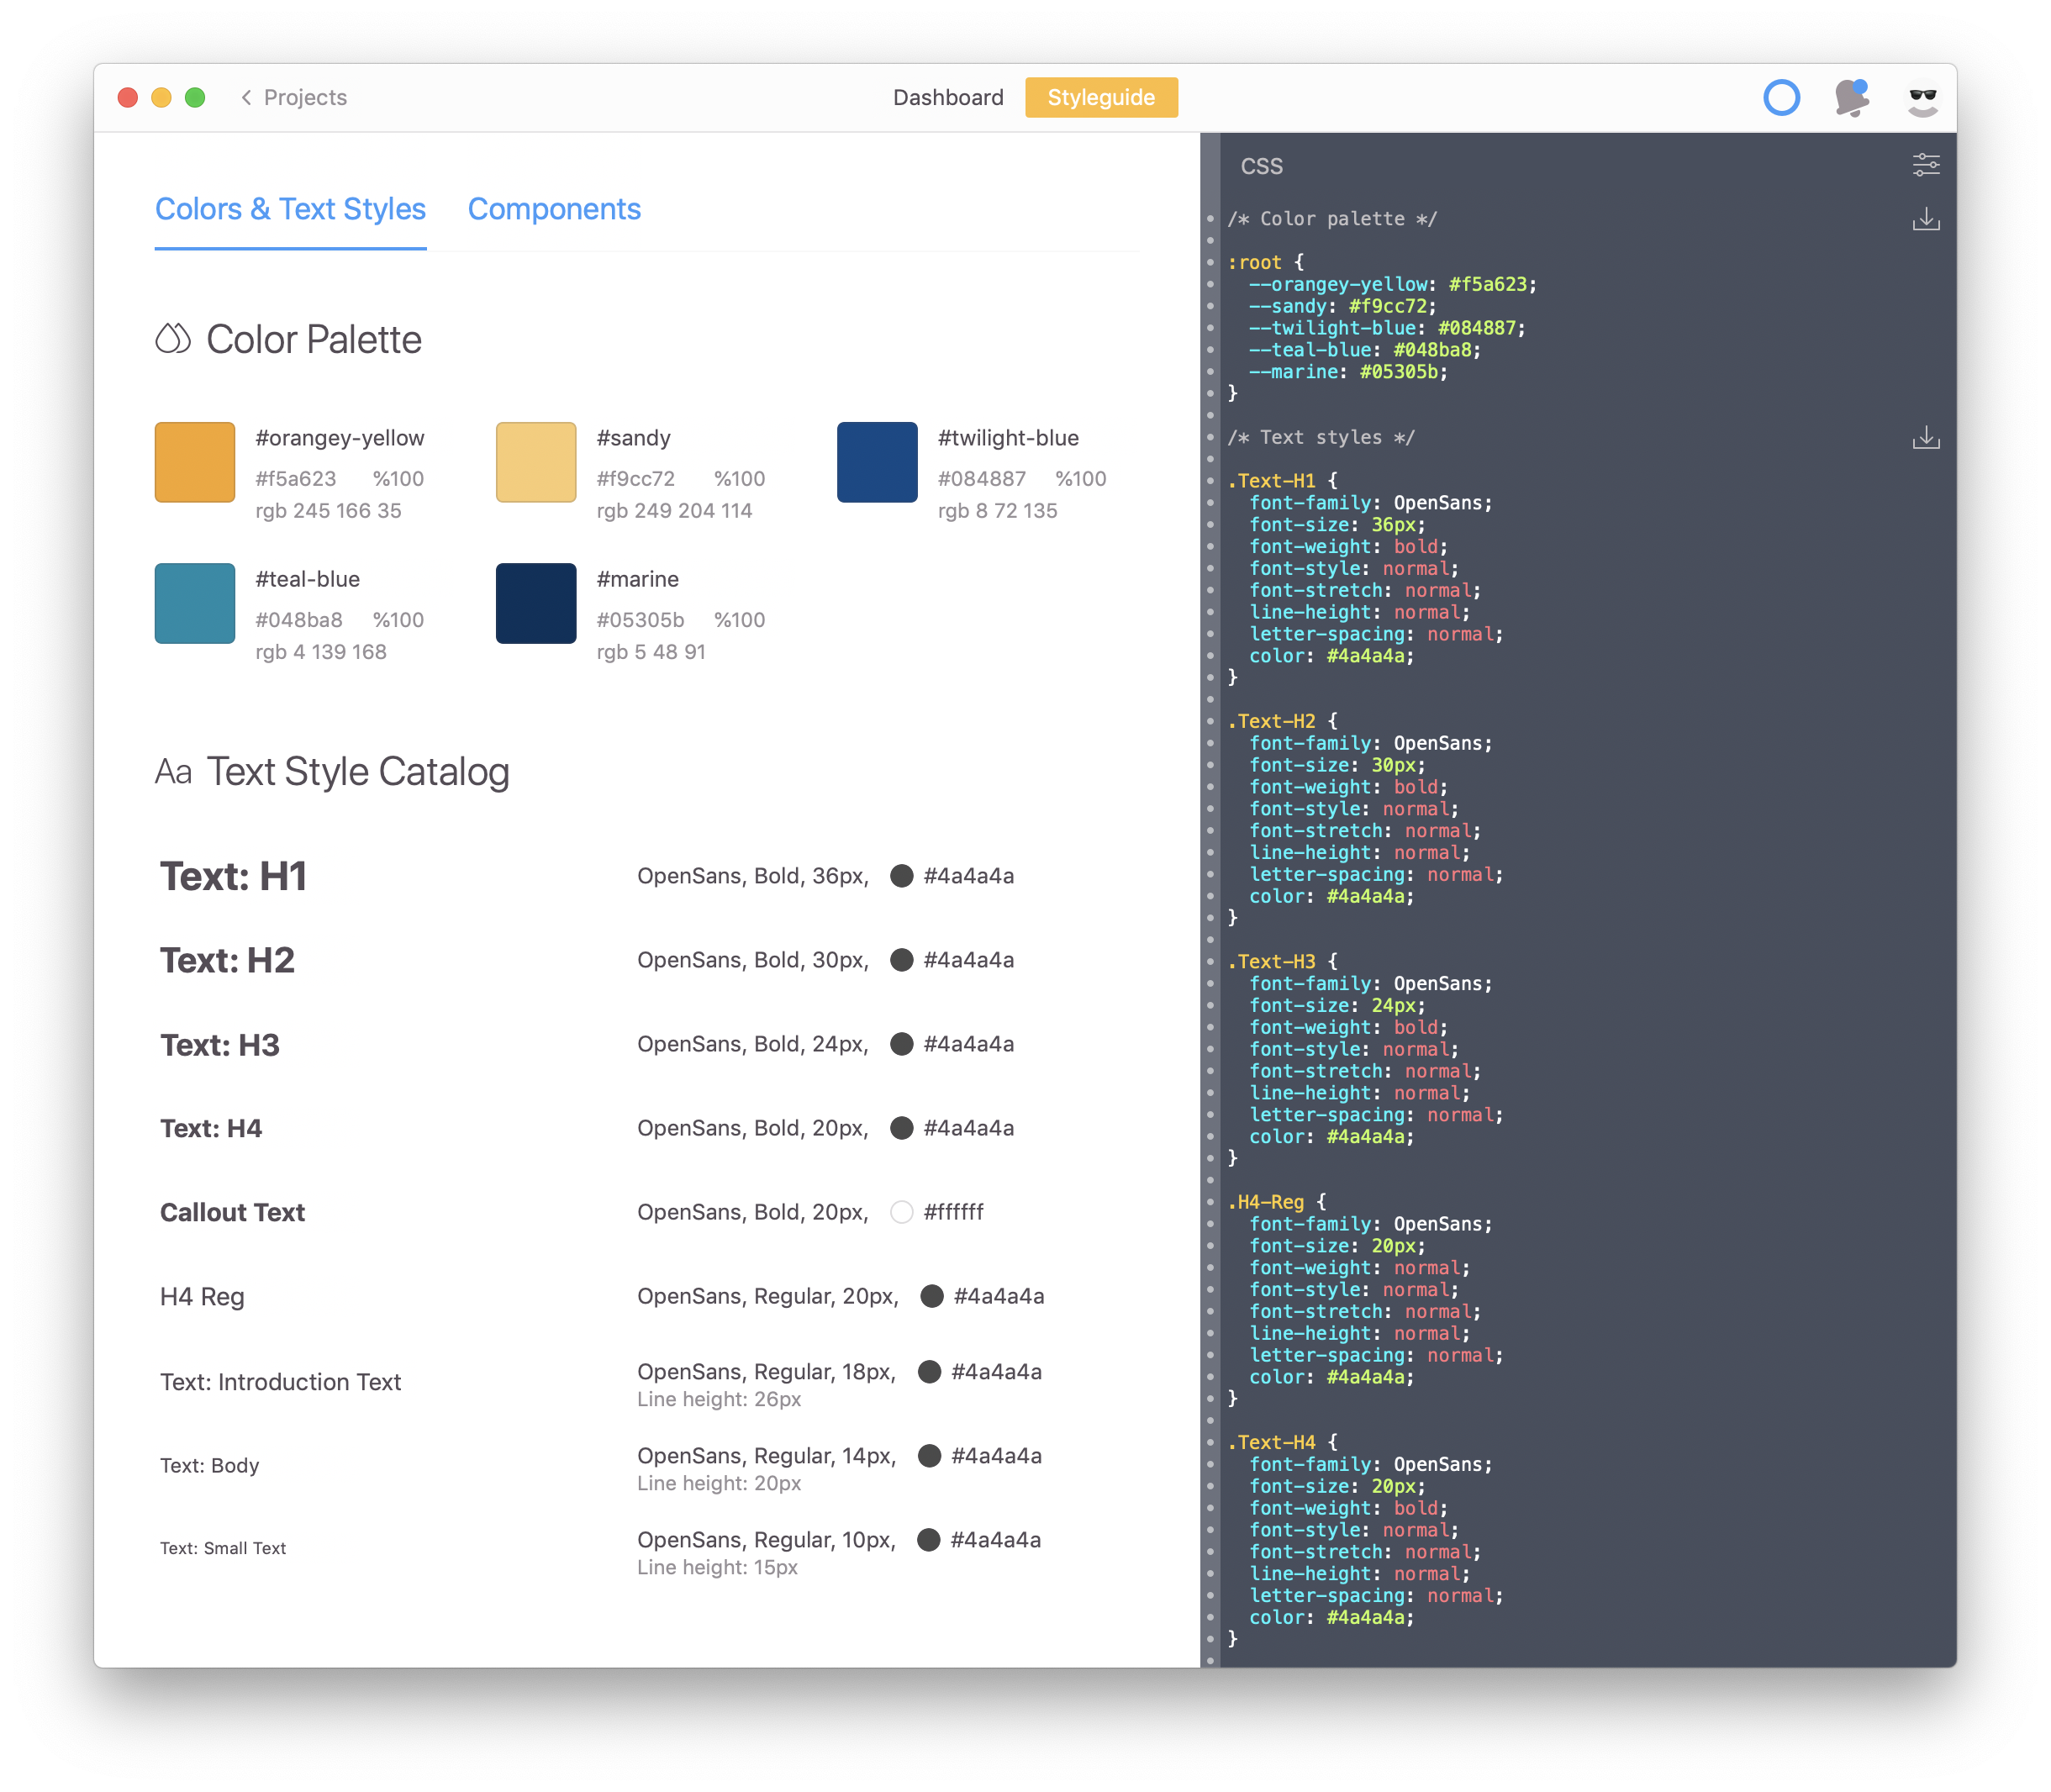Download the text styles CSS via lower download icon
The width and height of the screenshot is (2051, 1792).
tap(1926, 437)
